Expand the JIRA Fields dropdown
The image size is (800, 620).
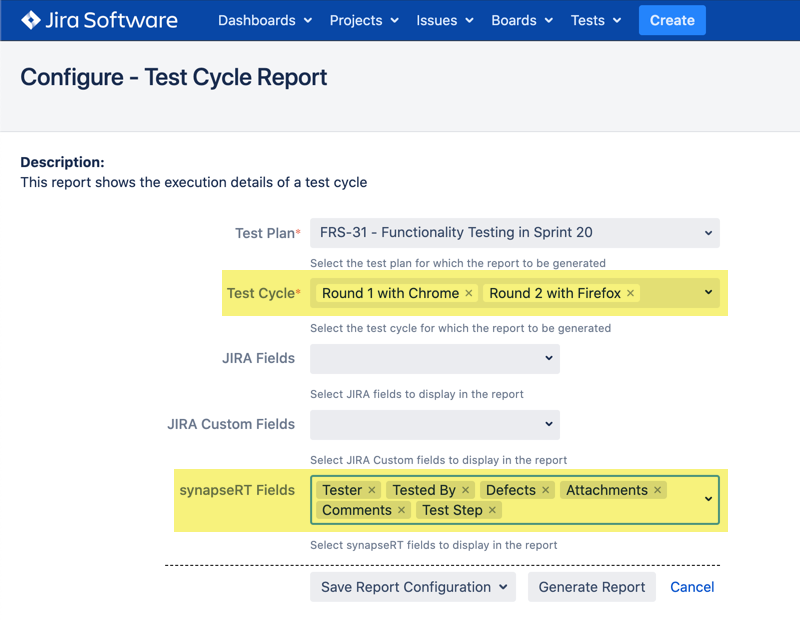[434, 358]
